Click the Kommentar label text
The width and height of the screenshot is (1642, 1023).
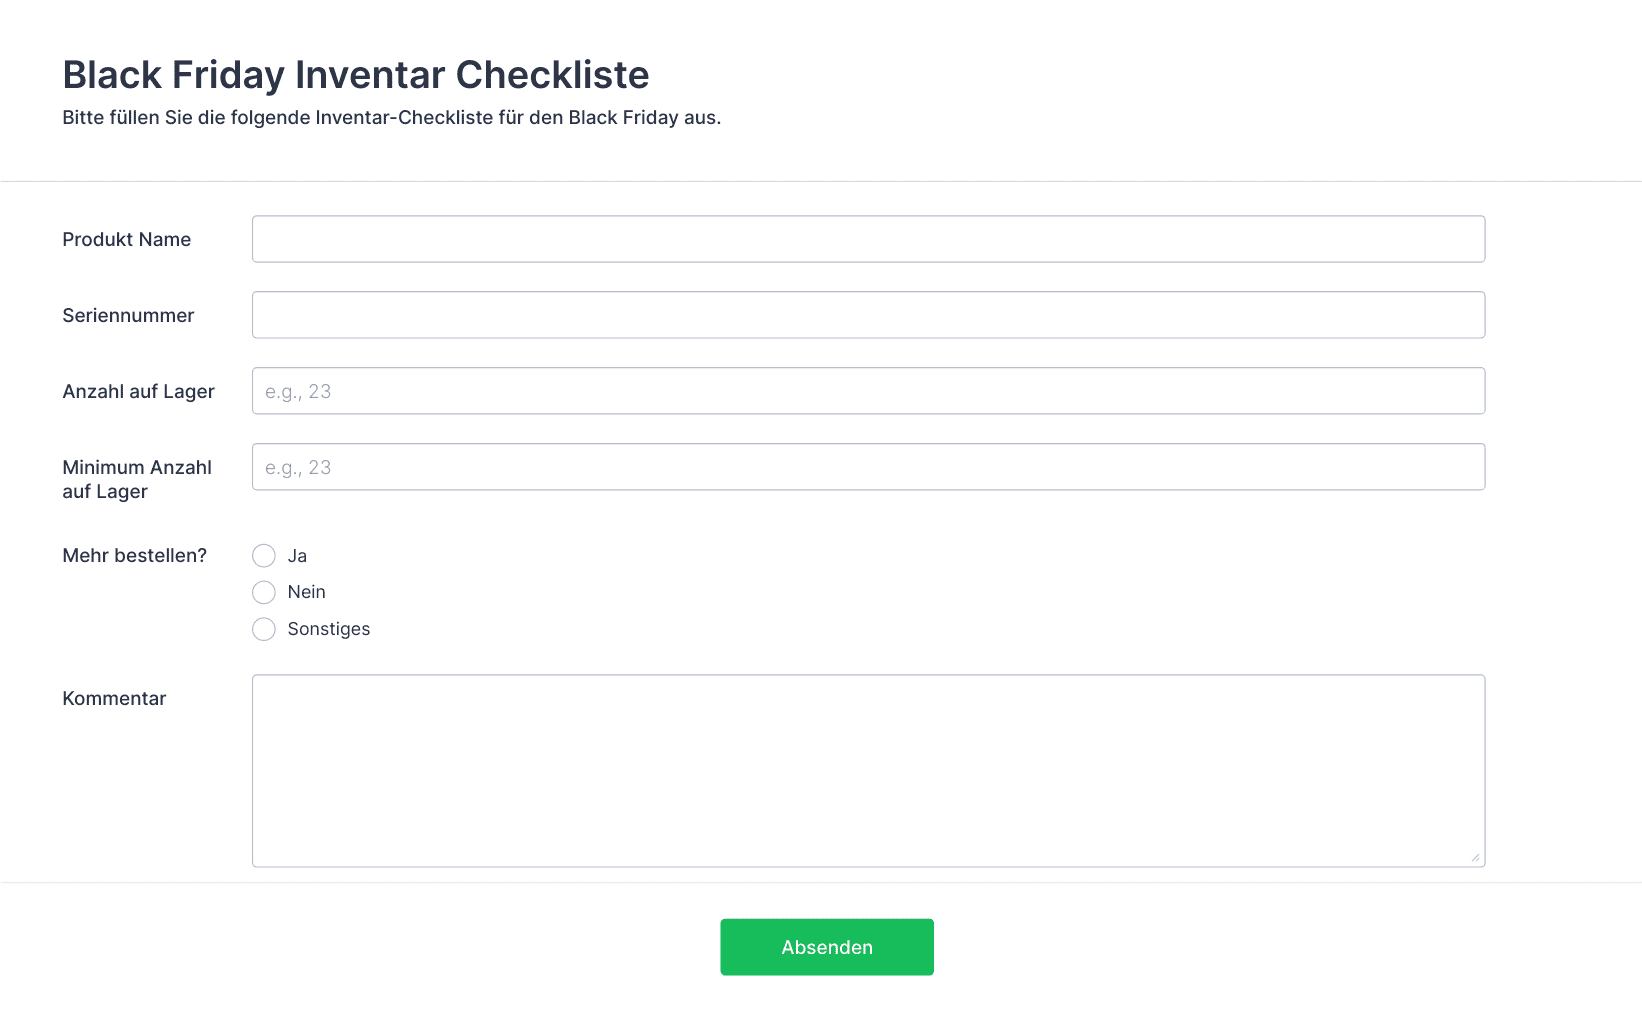[x=114, y=698]
